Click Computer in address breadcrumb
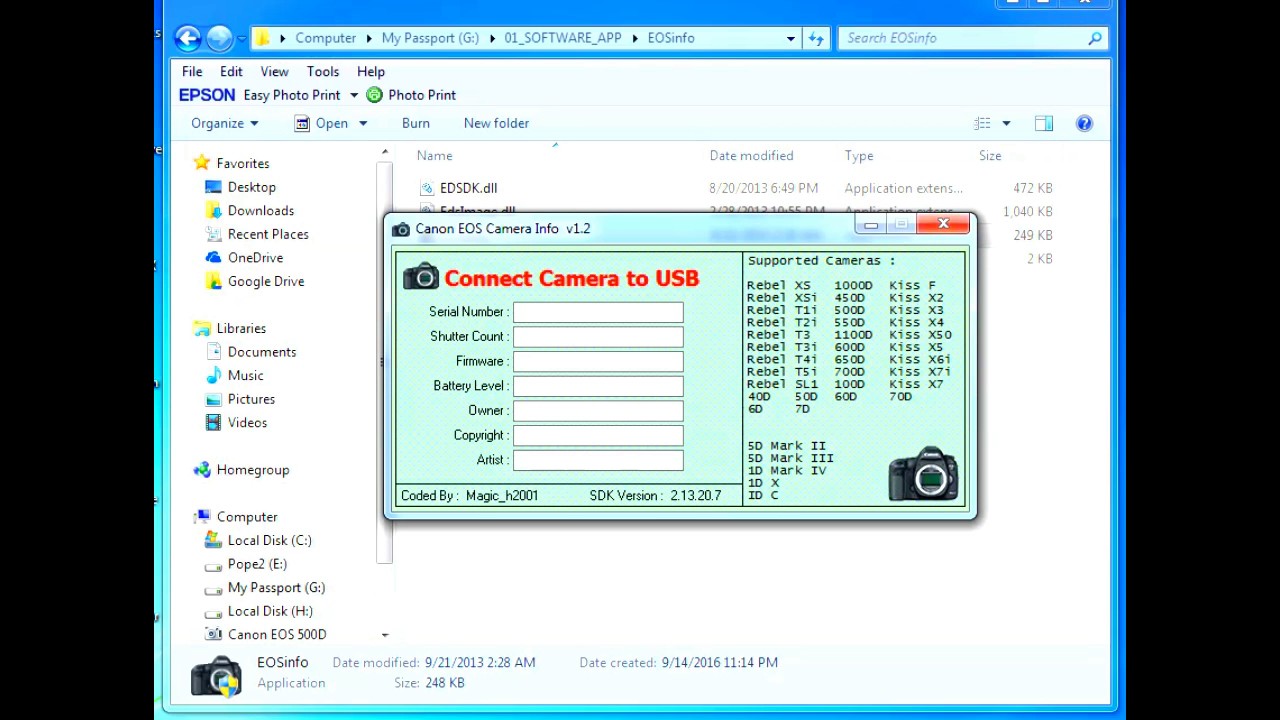The width and height of the screenshot is (1280, 720). [x=326, y=38]
